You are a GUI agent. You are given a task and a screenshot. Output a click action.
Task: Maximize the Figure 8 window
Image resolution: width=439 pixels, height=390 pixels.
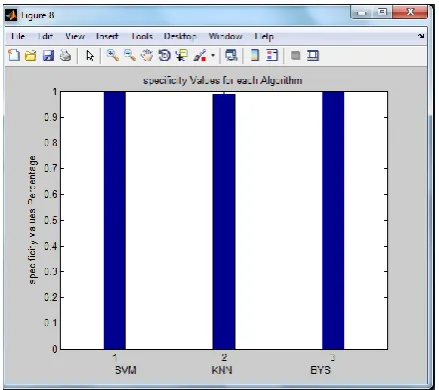coord(382,12)
